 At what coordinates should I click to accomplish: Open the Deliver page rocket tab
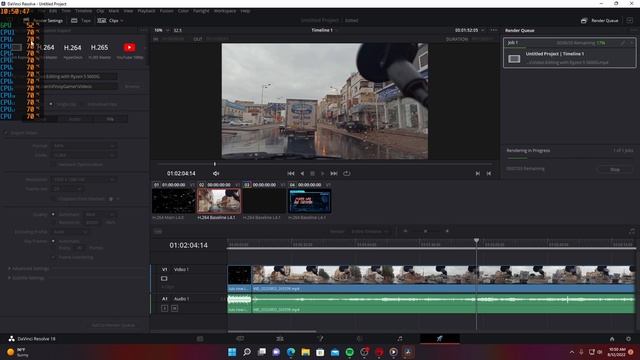[x=440, y=339]
